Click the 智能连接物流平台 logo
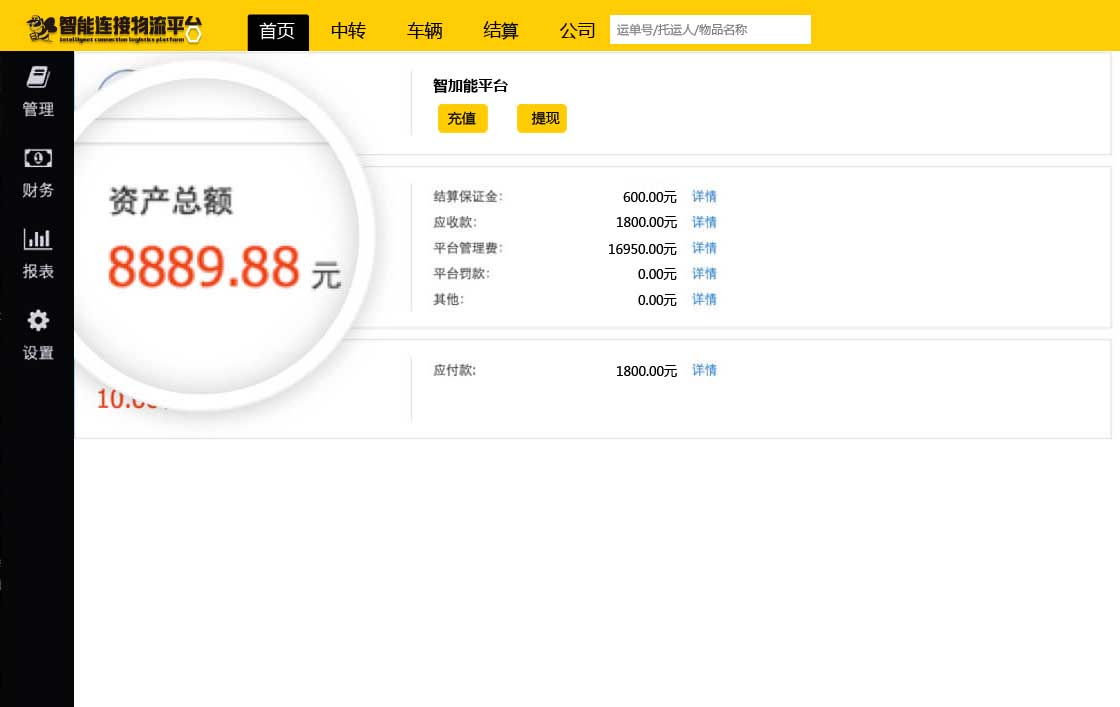This screenshot has width=1120, height=707. 115,30
